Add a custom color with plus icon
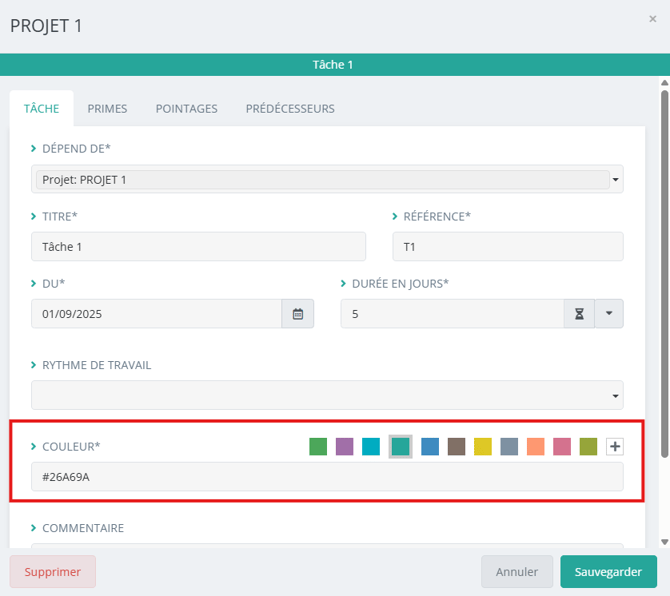Viewport: 670px width, 596px height. (x=615, y=447)
